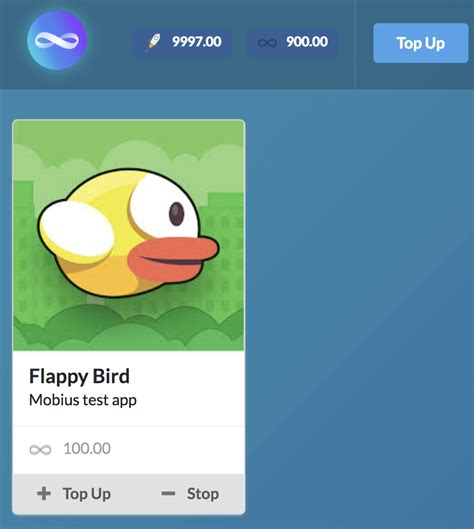Image resolution: width=474 pixels, height=529 pixels.
Task: Select the 9997.00 balance amount
Action: (197, 42)
